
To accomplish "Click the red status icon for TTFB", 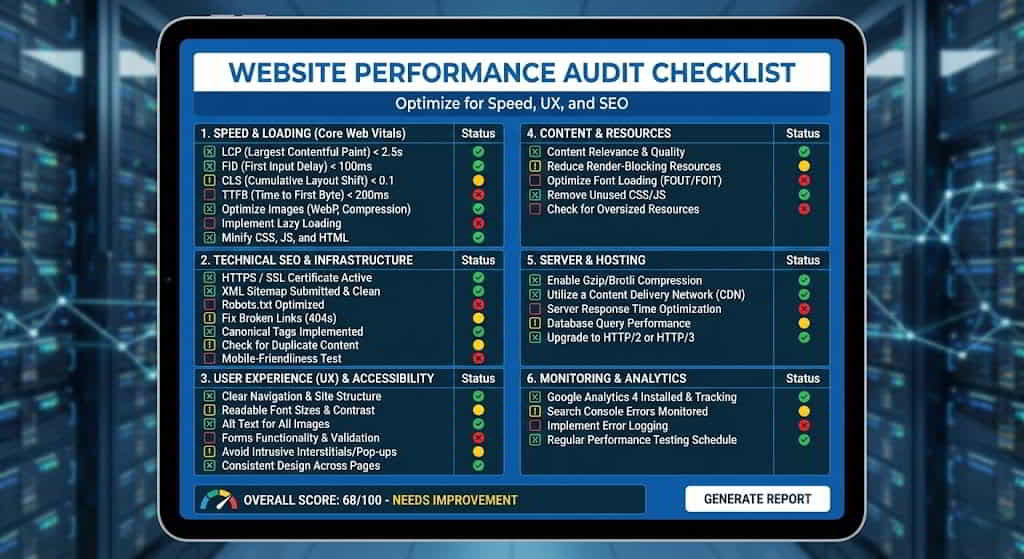I will (x=478, y=195).
